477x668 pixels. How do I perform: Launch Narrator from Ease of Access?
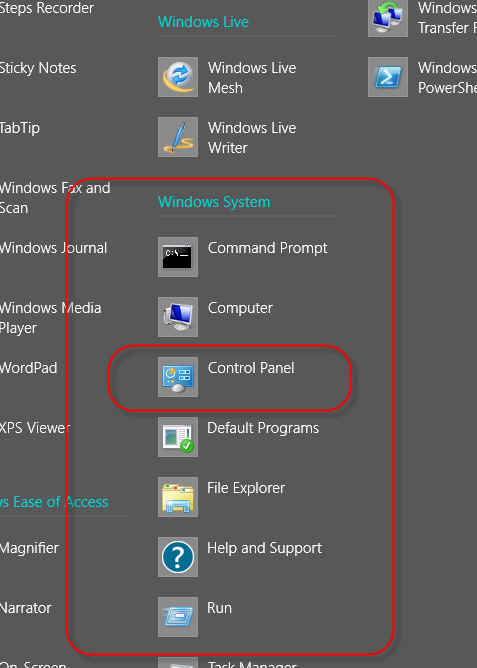point(26,608)
